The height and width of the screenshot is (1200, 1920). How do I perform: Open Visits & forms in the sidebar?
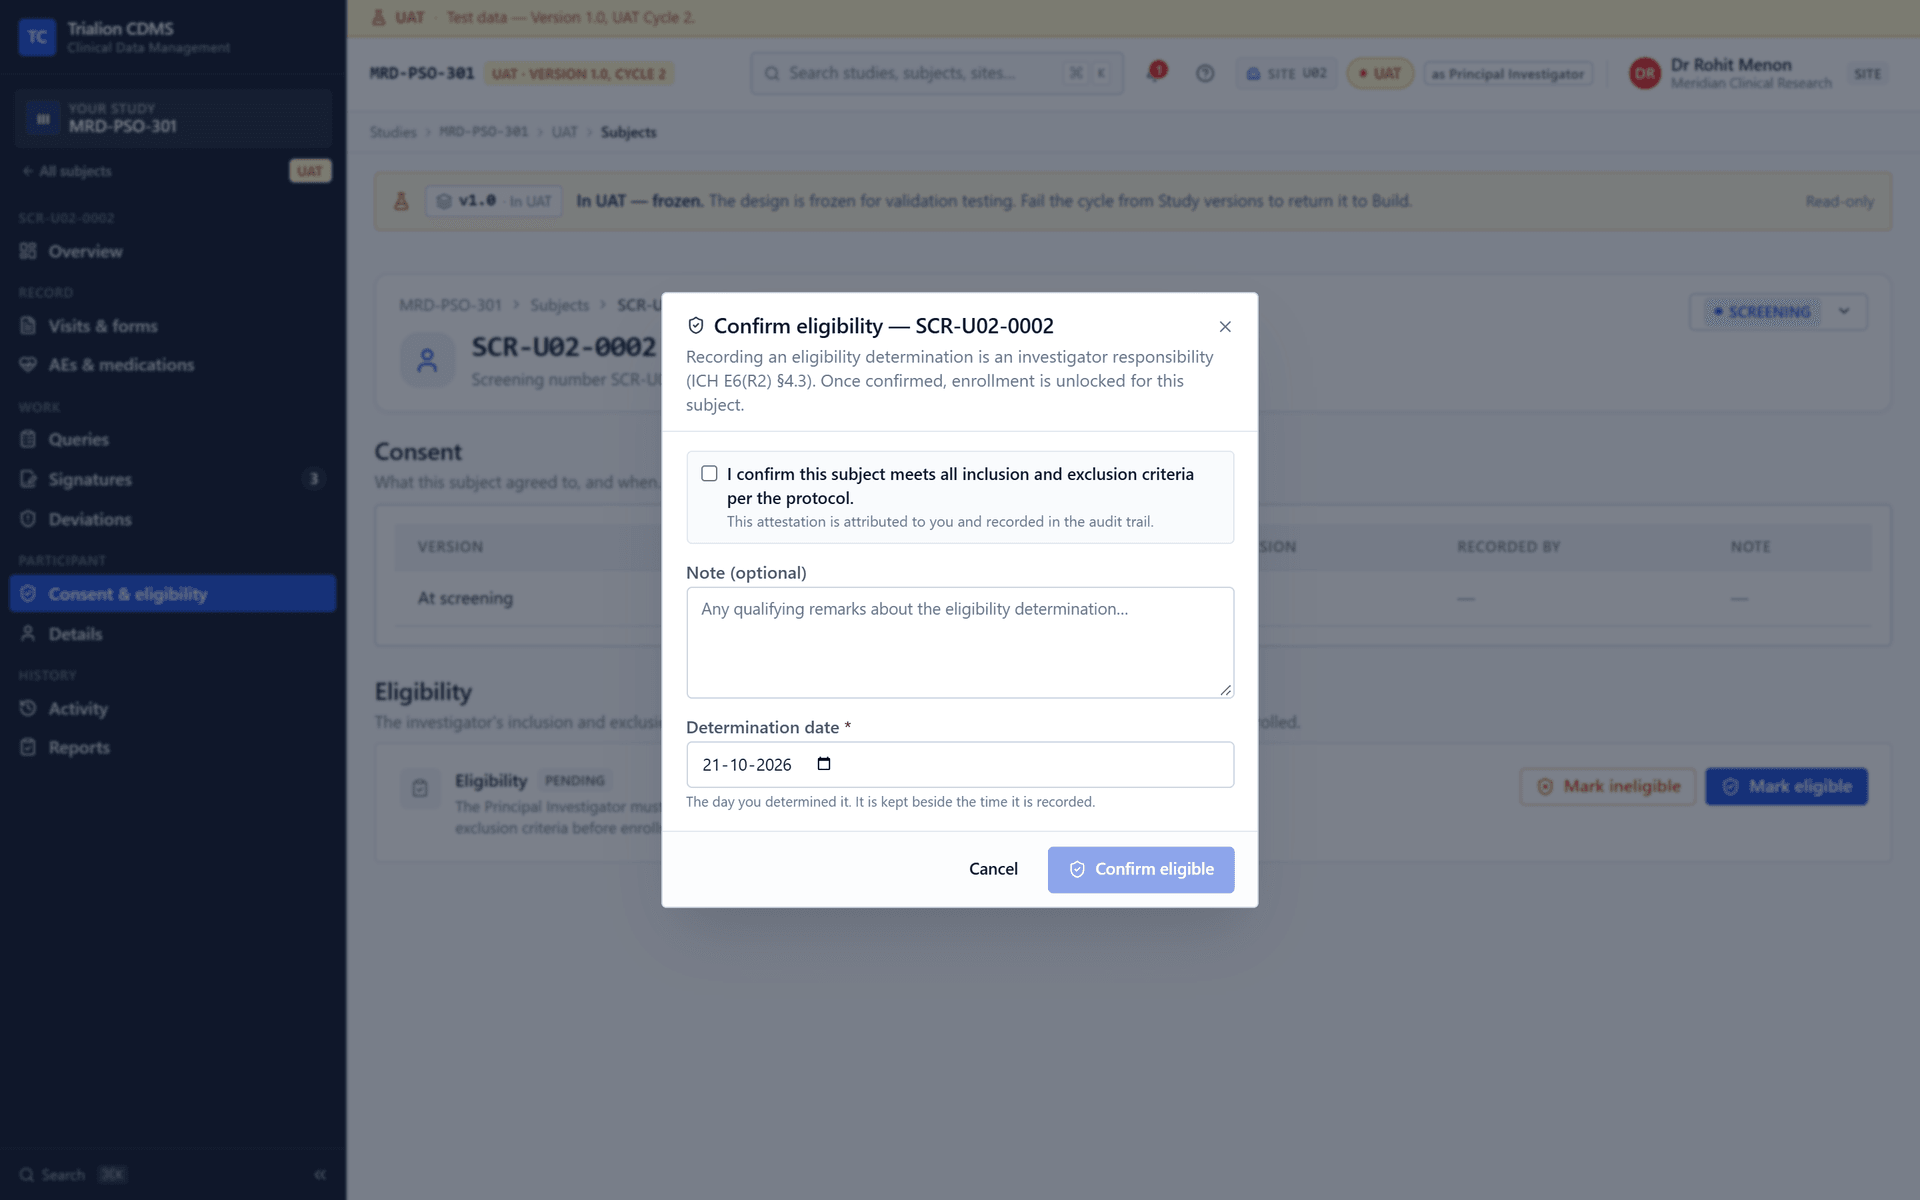(172, 326)
